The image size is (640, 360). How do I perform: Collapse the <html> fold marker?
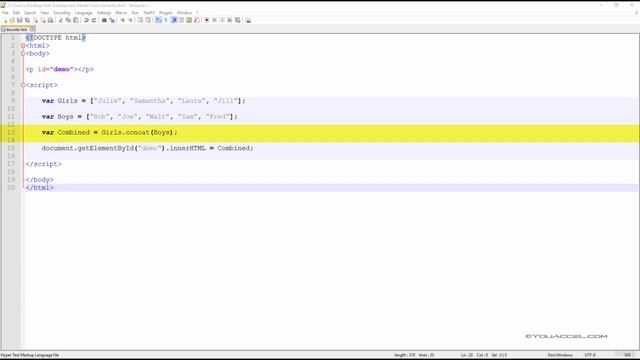coord(23,45)
